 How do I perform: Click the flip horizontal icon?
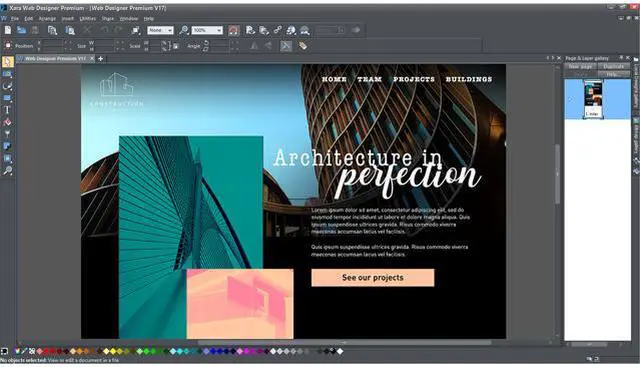coord(254,46)
